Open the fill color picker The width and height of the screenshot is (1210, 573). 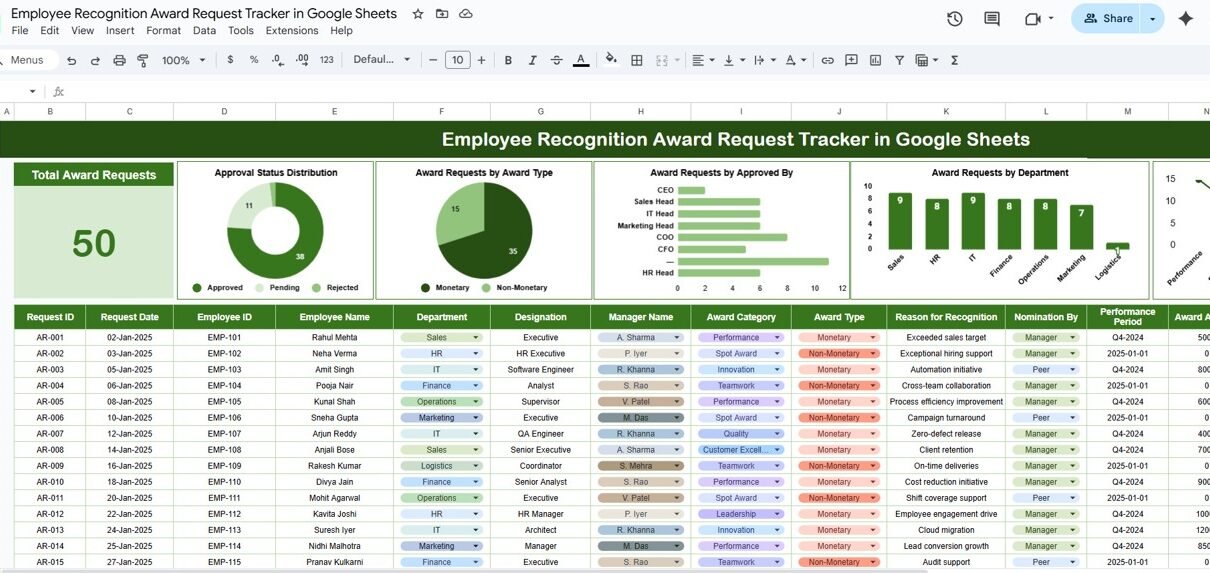click(x=611, y=60)
